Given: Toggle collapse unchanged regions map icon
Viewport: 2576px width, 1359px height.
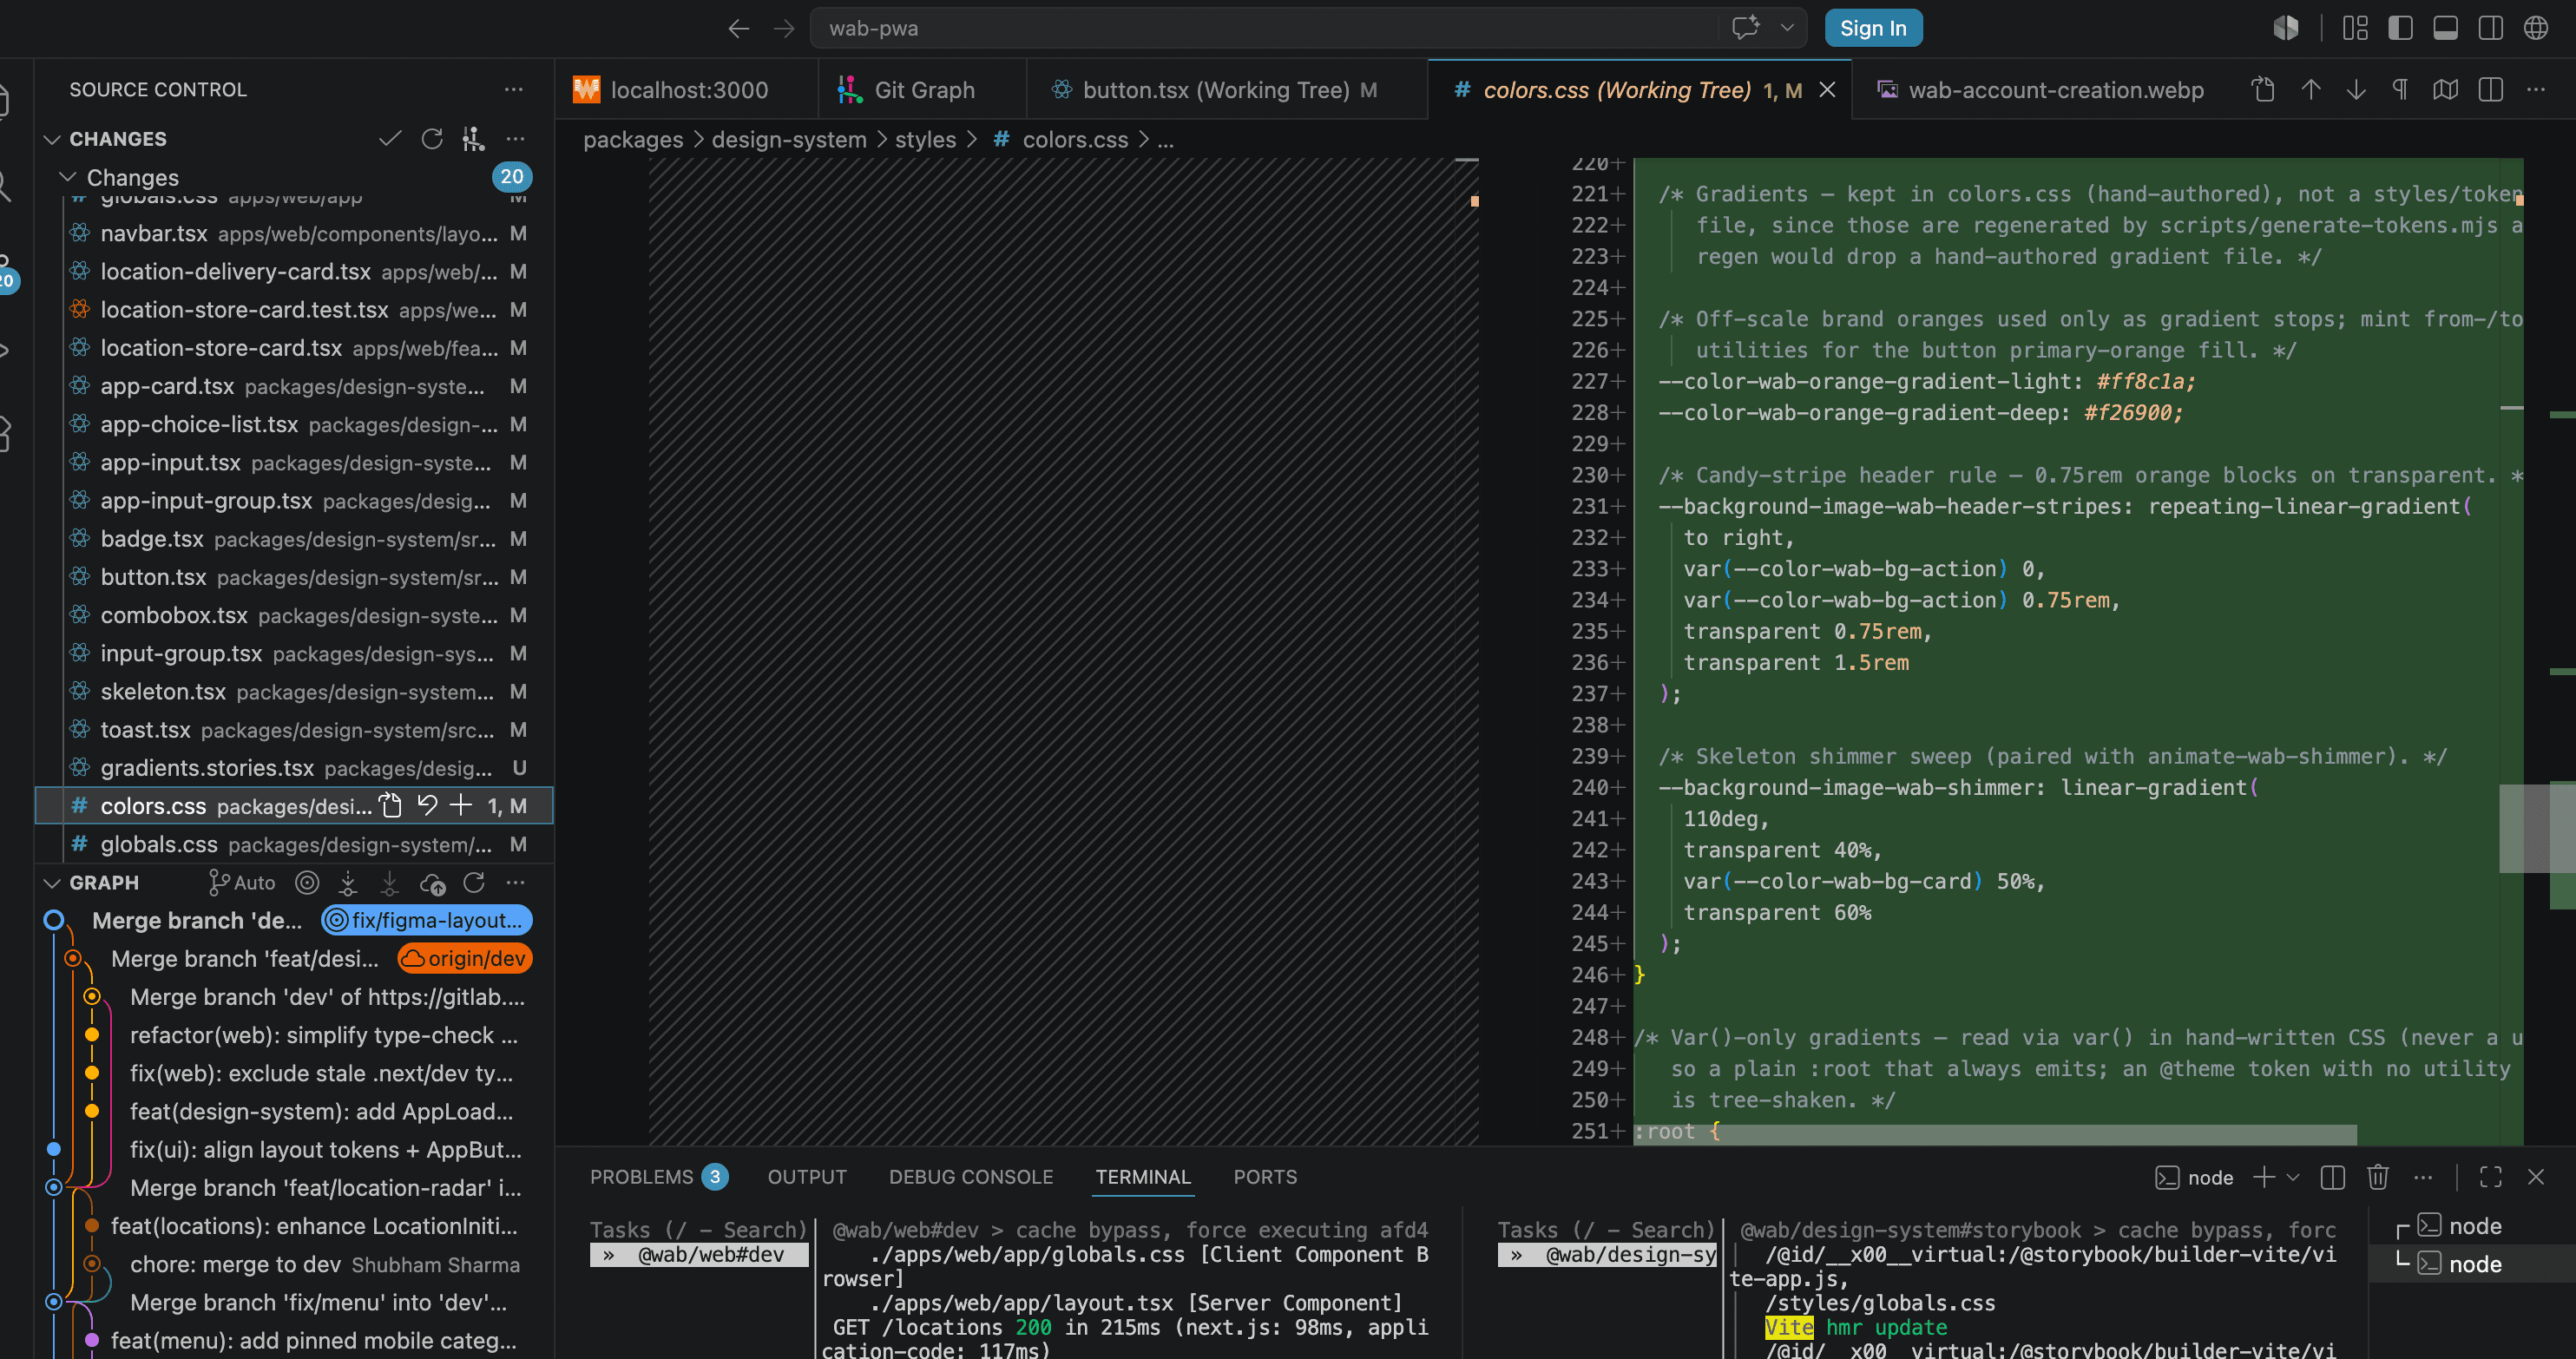Looking at the screenshot, I should [2446, 90].
